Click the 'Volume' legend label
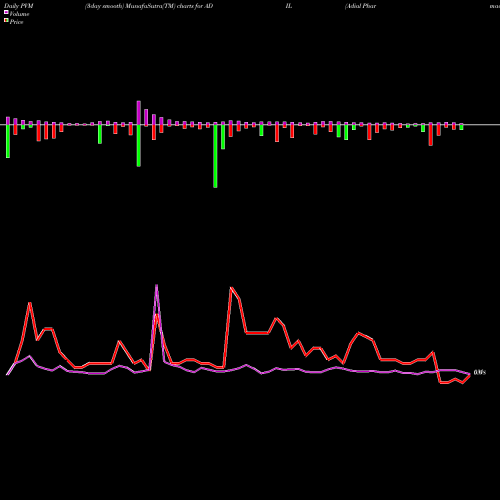The image size is (500, 500). 19,14
